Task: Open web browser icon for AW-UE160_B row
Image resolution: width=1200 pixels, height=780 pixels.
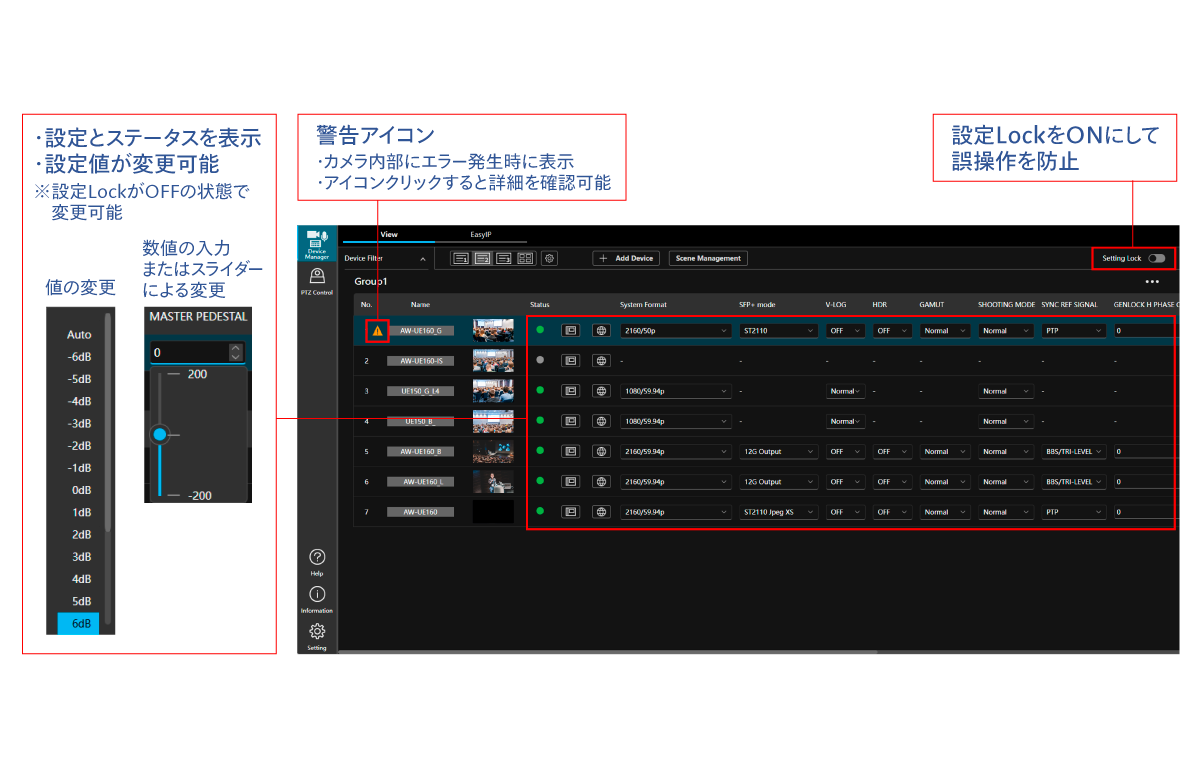Action: pos(601,451)
